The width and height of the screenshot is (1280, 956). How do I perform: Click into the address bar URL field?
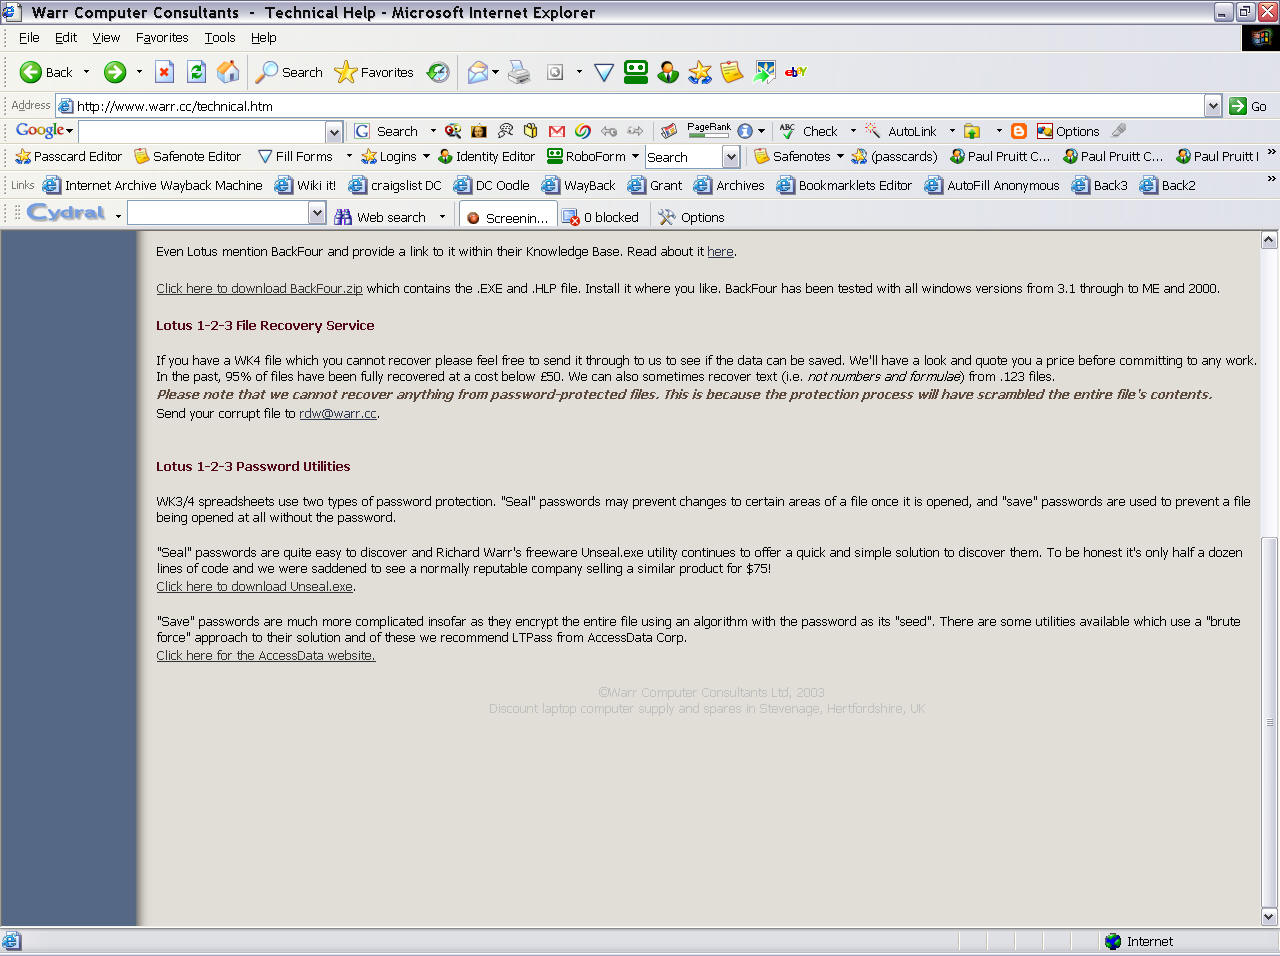[x=630, y=106]
